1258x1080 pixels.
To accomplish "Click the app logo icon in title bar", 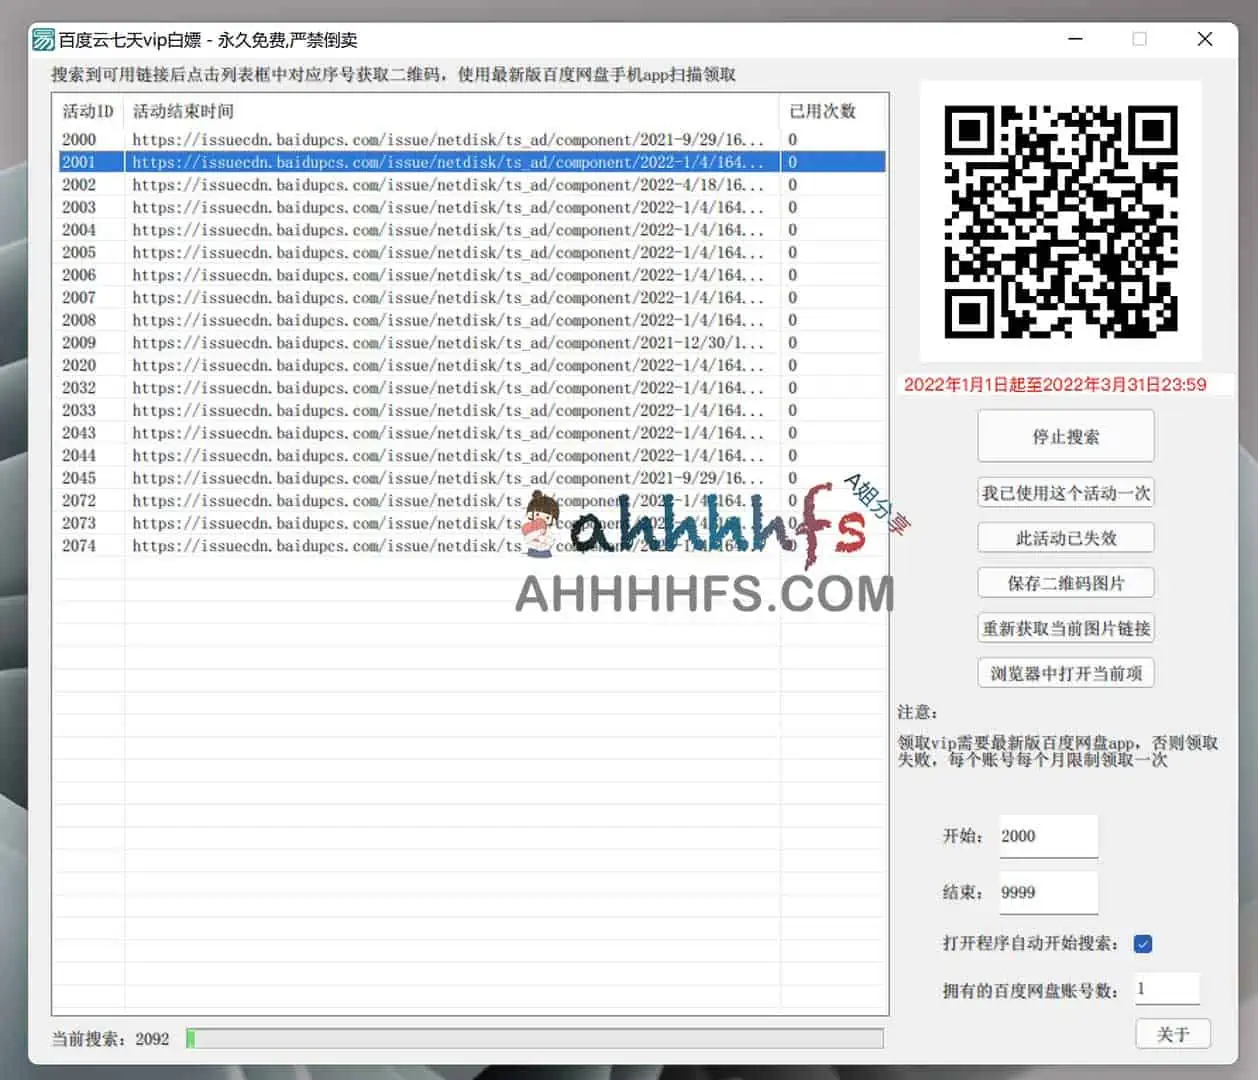I will pos(41,40).
